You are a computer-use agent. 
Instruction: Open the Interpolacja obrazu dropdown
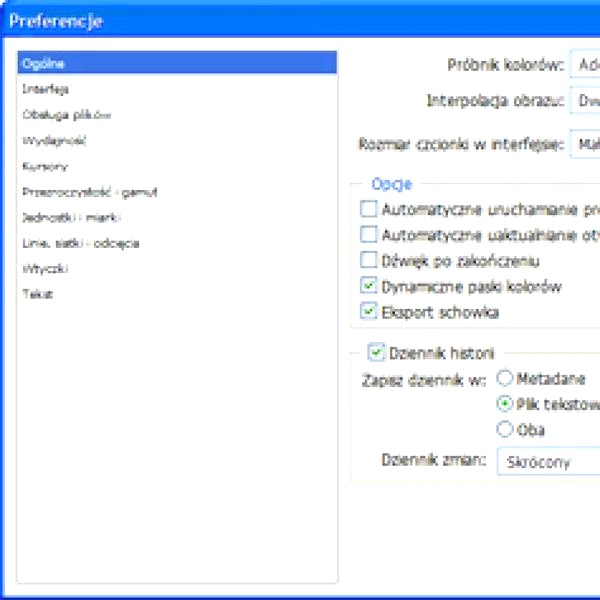(x=585, y=101)
